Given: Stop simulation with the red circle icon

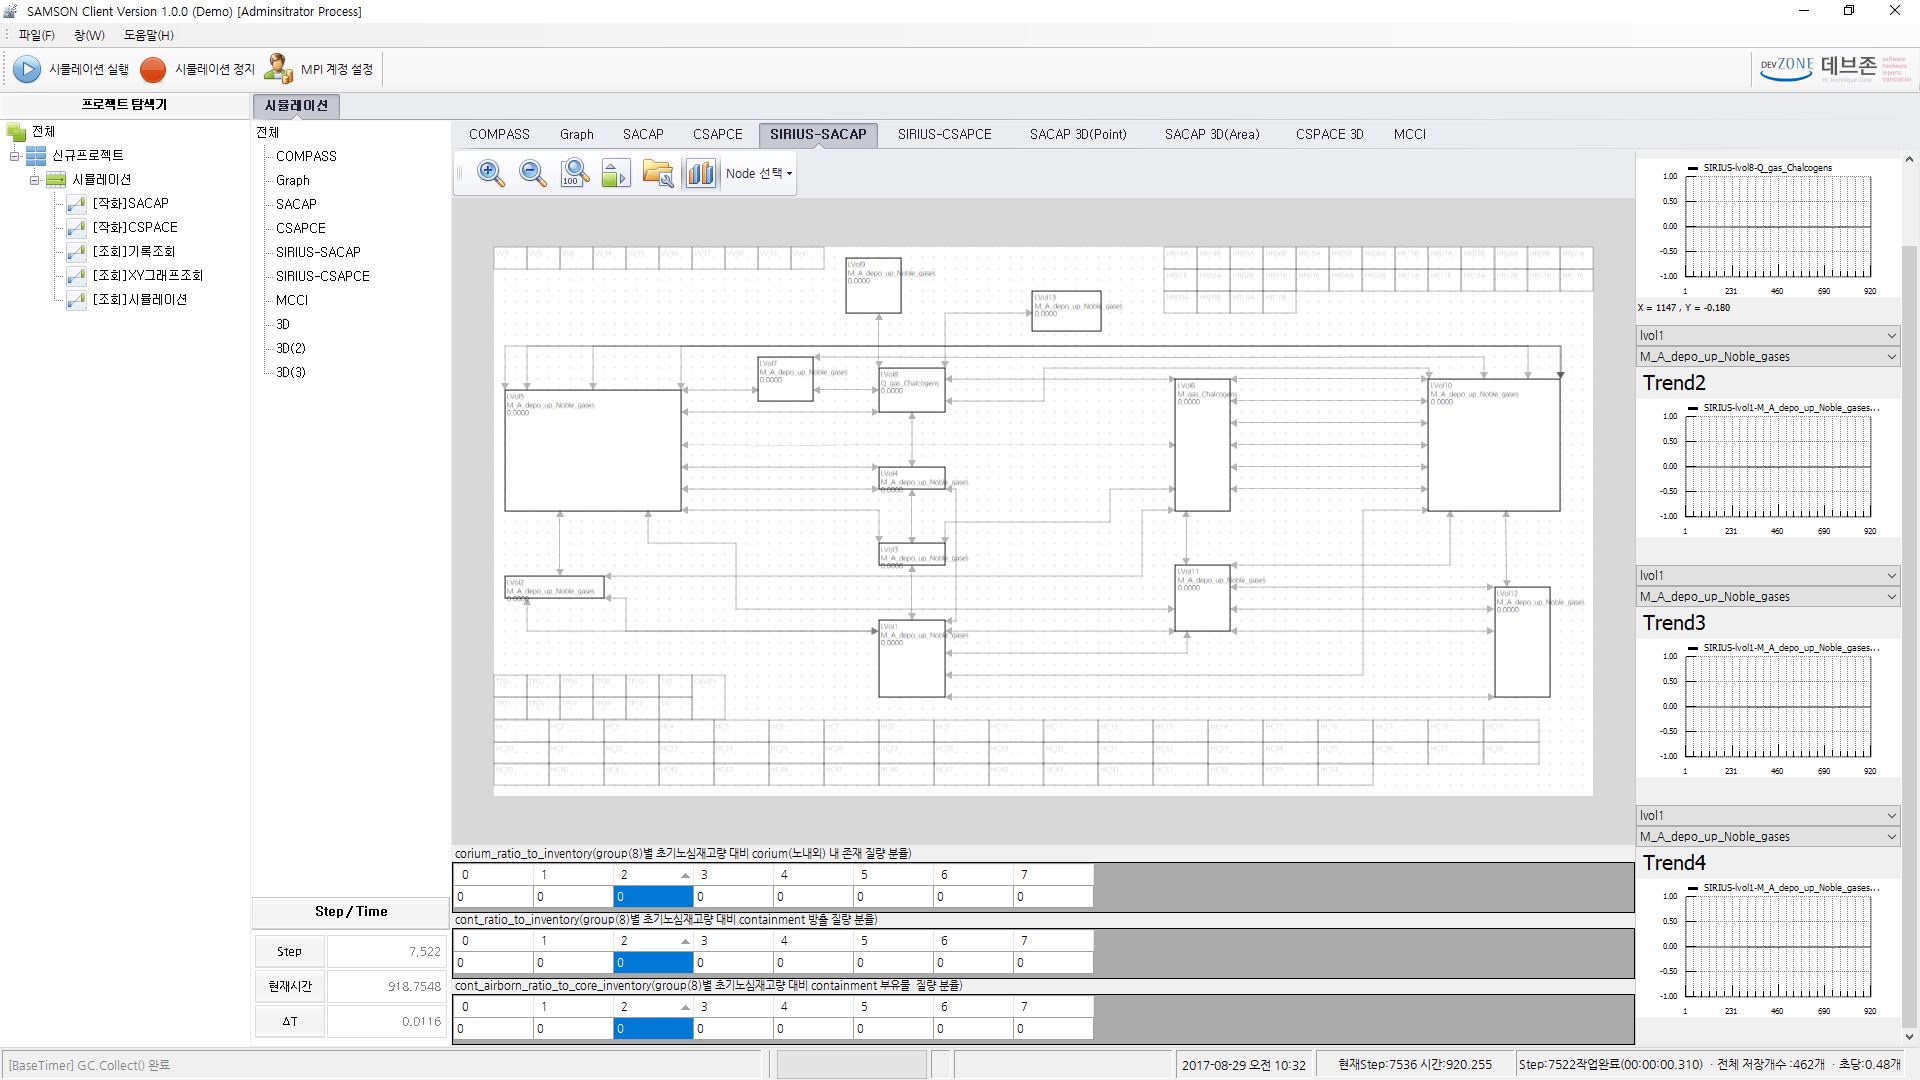Looking at the screenshot, I should point(153,69).
